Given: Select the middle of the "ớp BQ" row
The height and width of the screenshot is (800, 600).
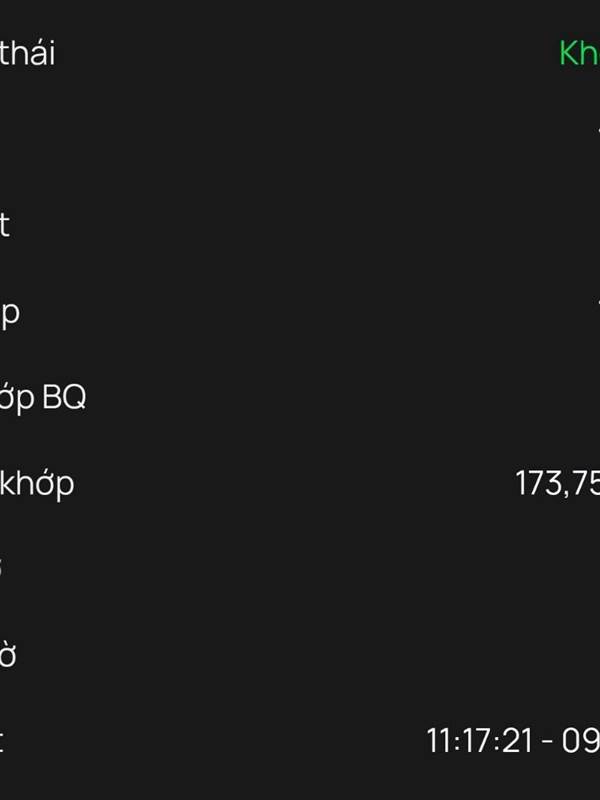Looking at the screenshot, I should [300, 398].
